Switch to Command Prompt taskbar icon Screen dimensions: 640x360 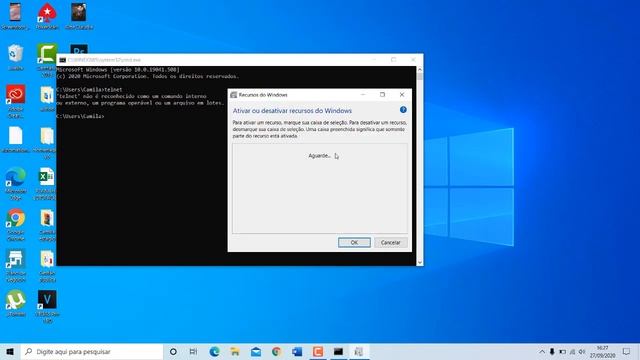(x=338, y=351)
